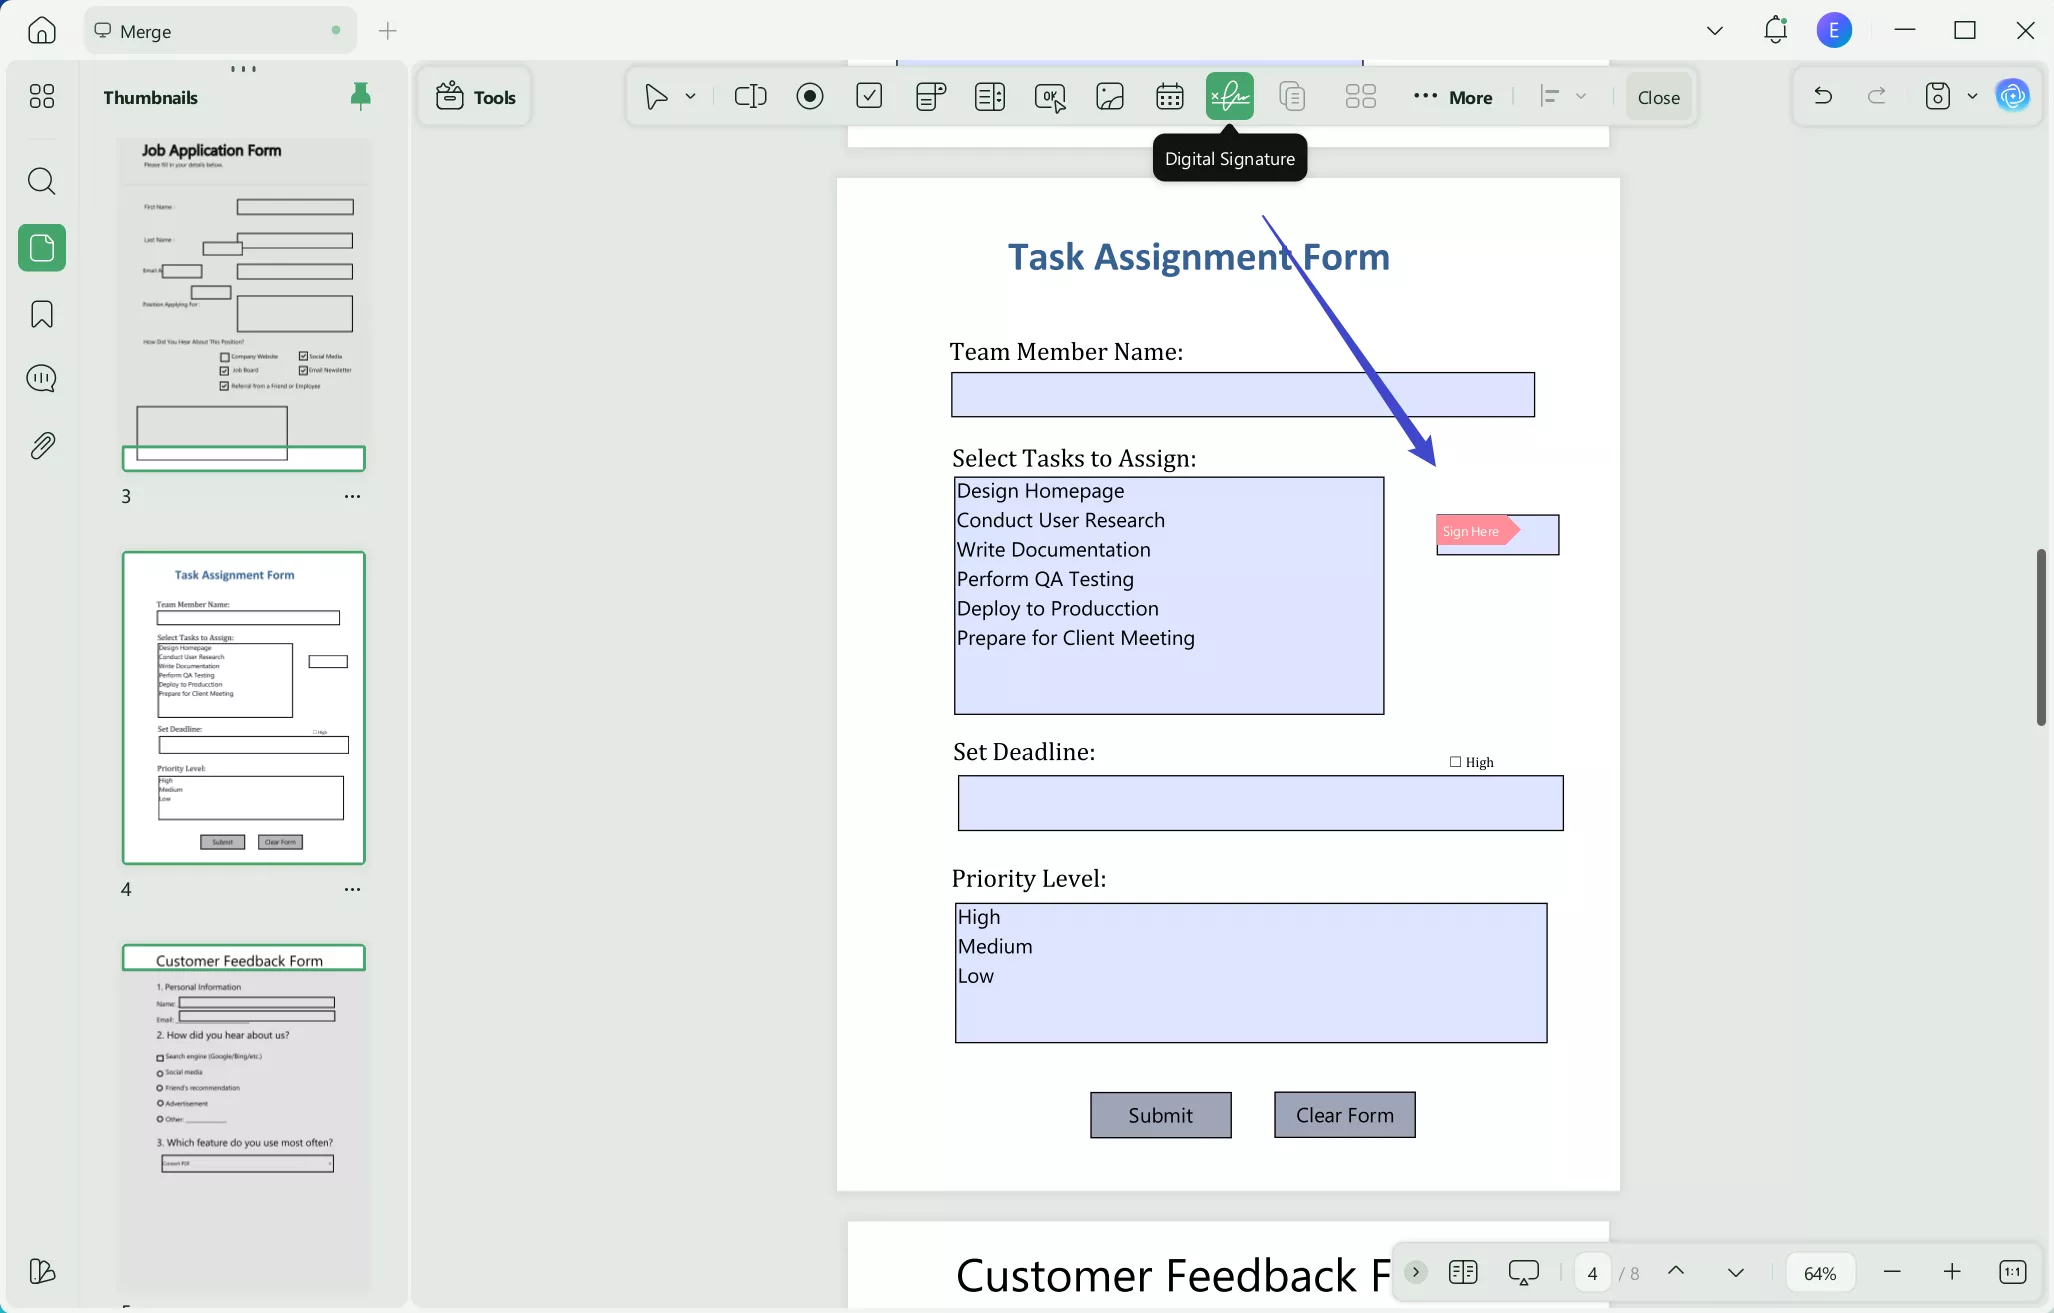Screen dimensions: 2054x1313
Task: Expand the selection tool dropdown arrow
Action: point(689,96)
